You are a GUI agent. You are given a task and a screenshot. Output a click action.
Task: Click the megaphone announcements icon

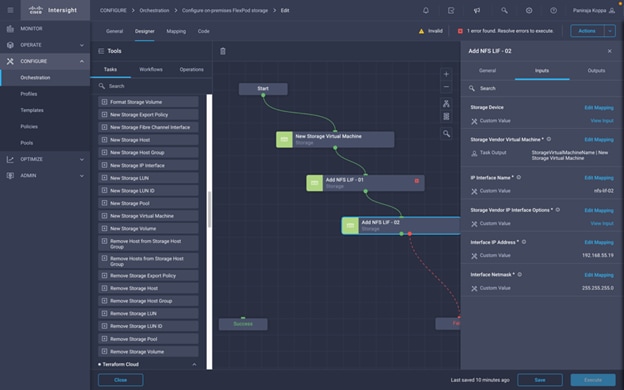[477, 11]
